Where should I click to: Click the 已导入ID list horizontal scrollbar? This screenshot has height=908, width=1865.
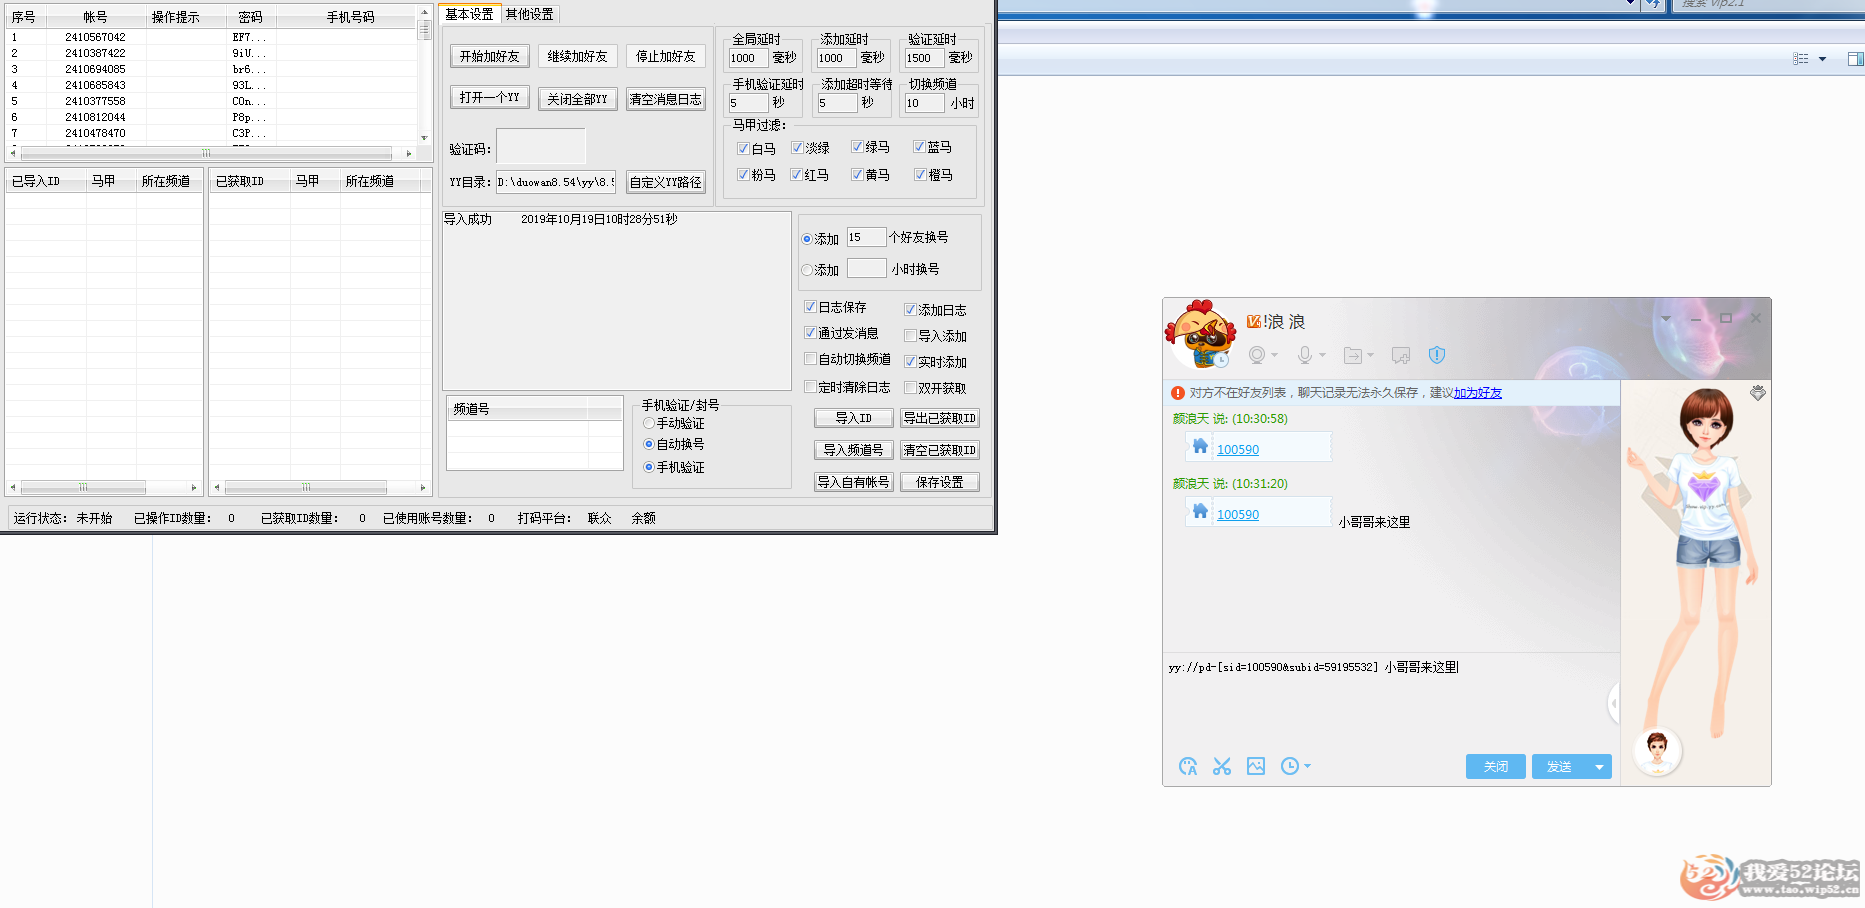104,487
